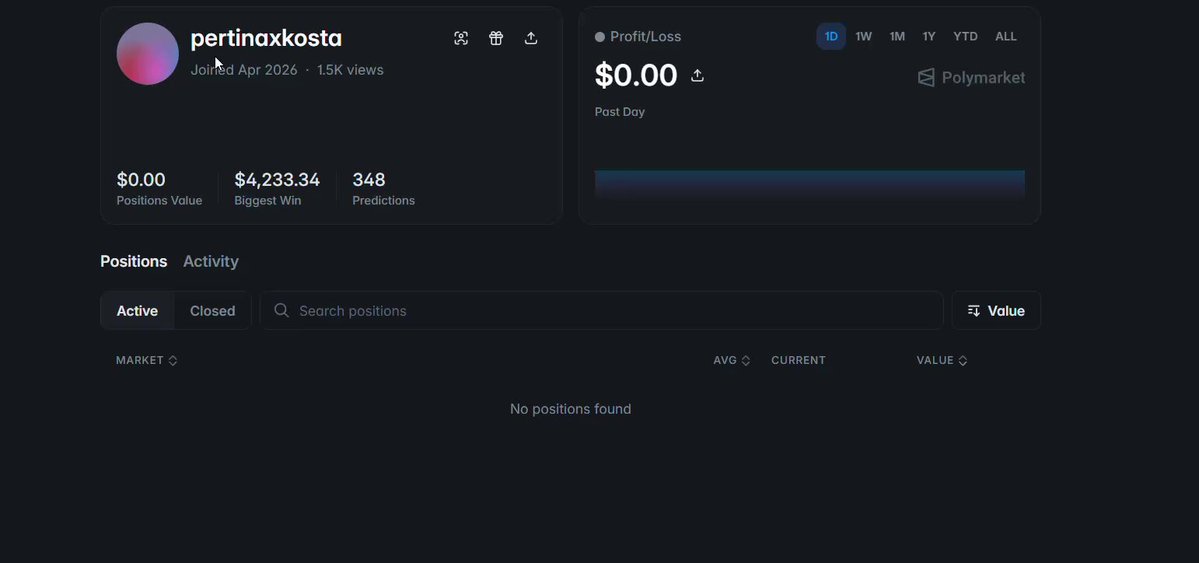Click the share profile upload icon
The image size is (1199, 563).
(x=531, y=38)
